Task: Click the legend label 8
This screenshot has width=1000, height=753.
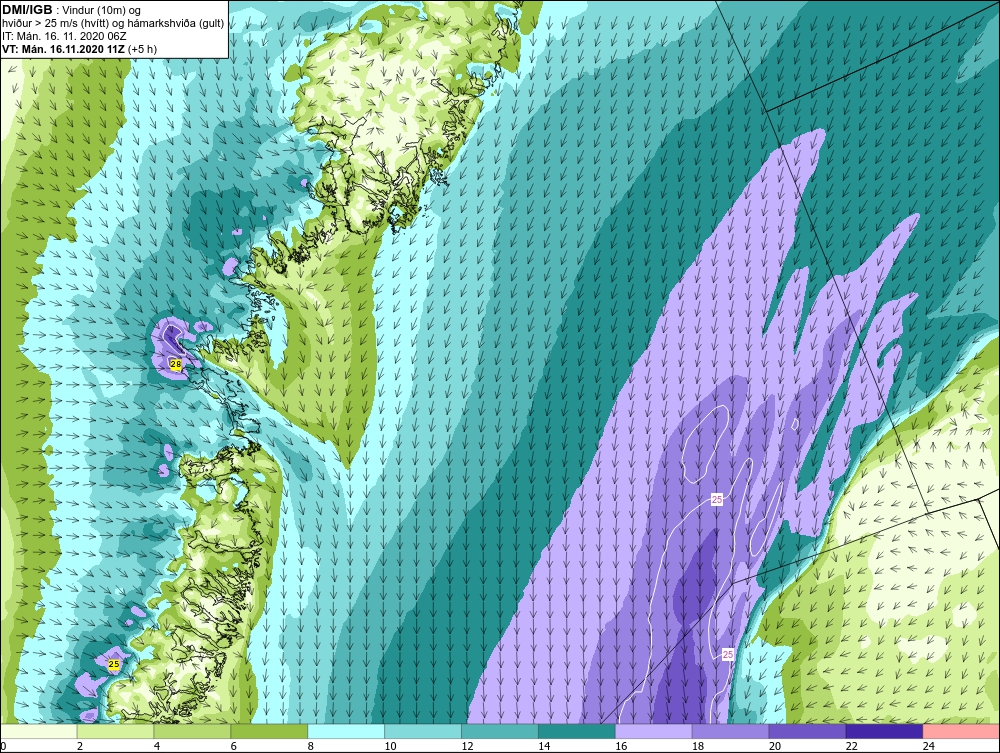Action: 311,746
